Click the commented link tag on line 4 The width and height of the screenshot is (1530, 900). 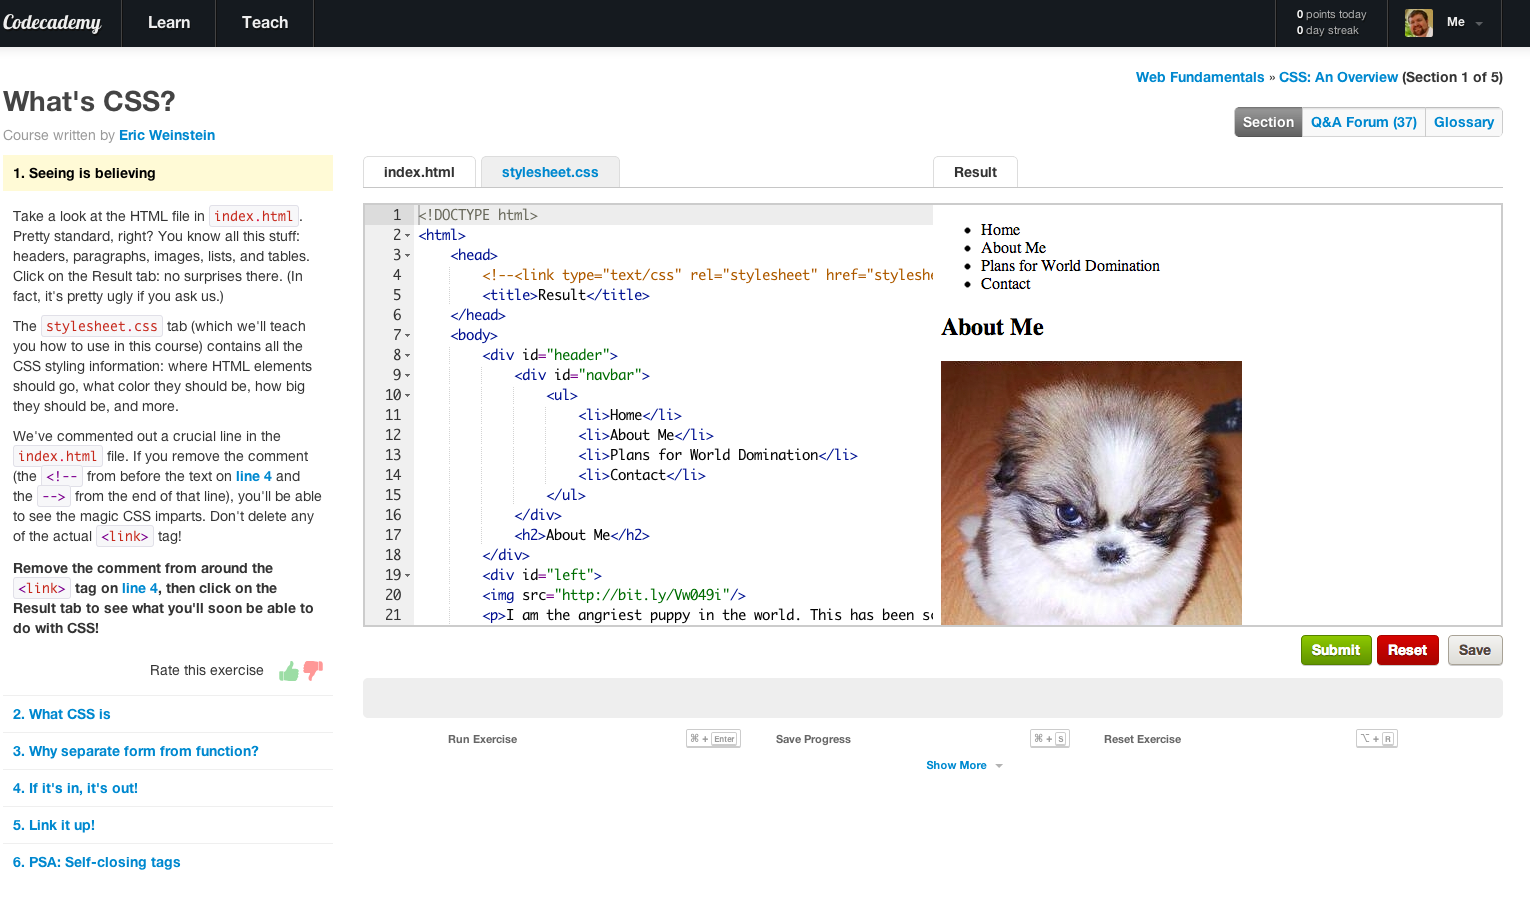point(708,275)
